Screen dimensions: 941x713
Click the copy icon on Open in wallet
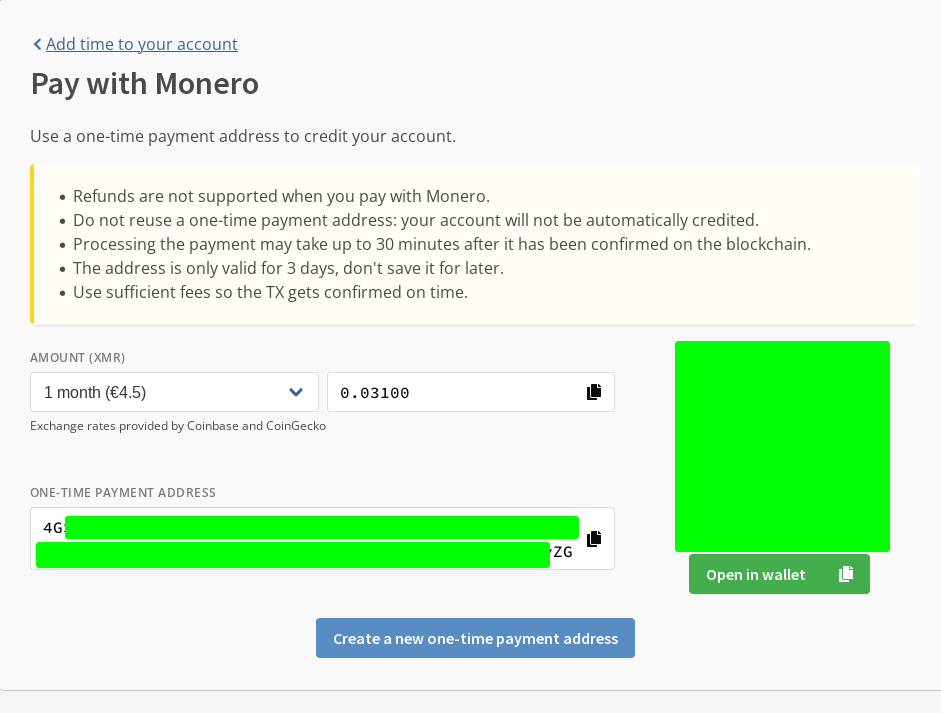(846, 574)
